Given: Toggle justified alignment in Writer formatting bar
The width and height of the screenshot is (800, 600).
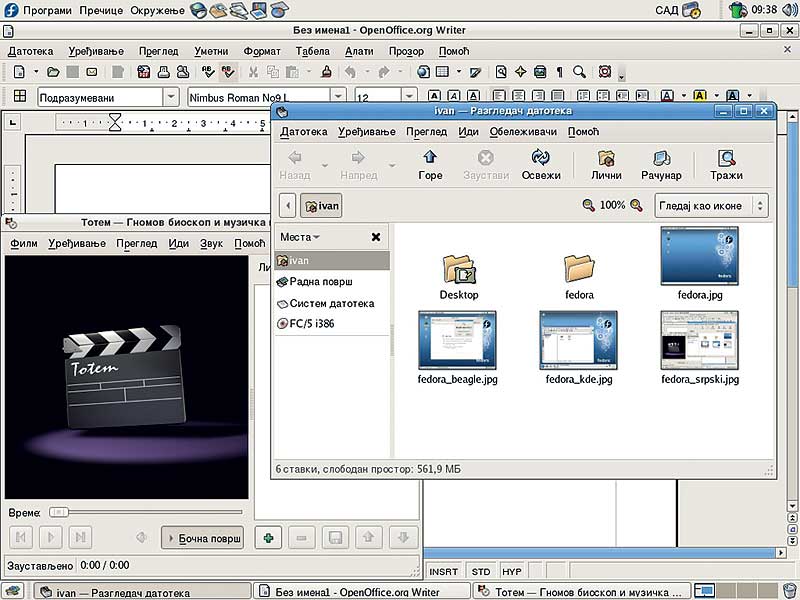Looking at the screenshot, I should pos(558,95).
